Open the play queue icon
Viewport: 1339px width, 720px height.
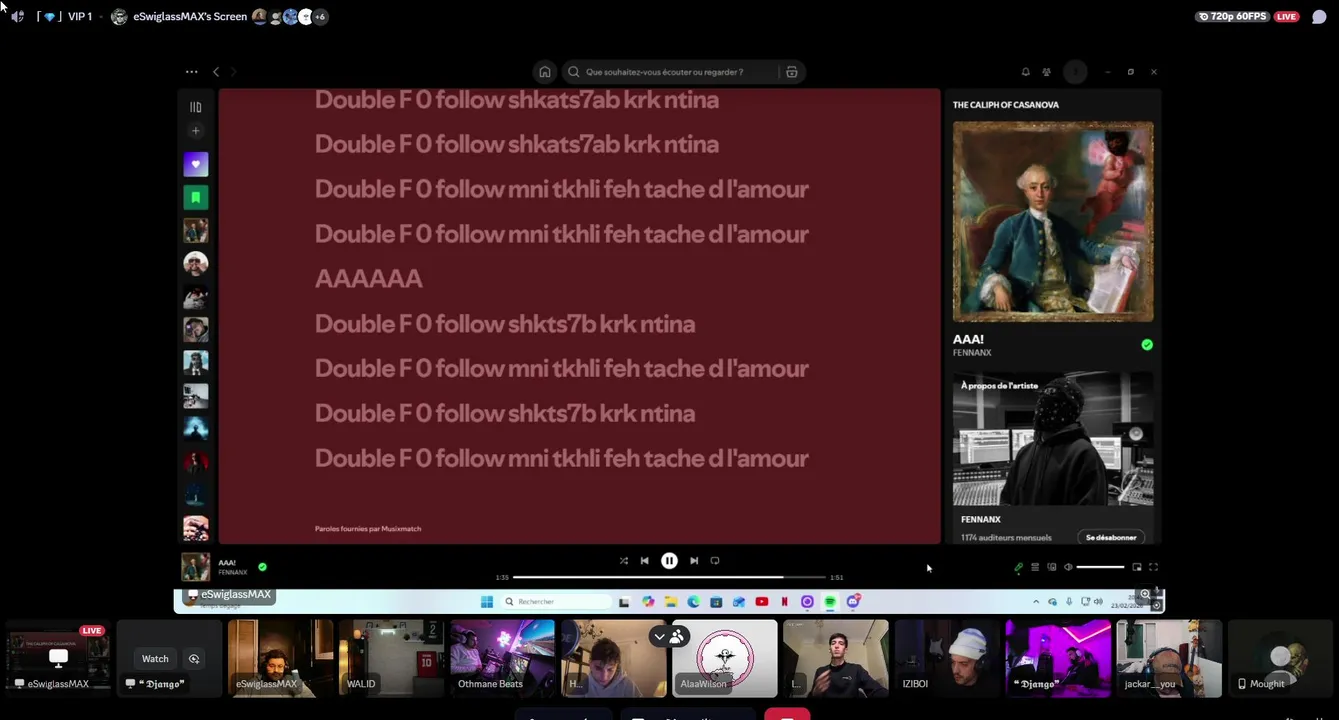pos(1035,567)
